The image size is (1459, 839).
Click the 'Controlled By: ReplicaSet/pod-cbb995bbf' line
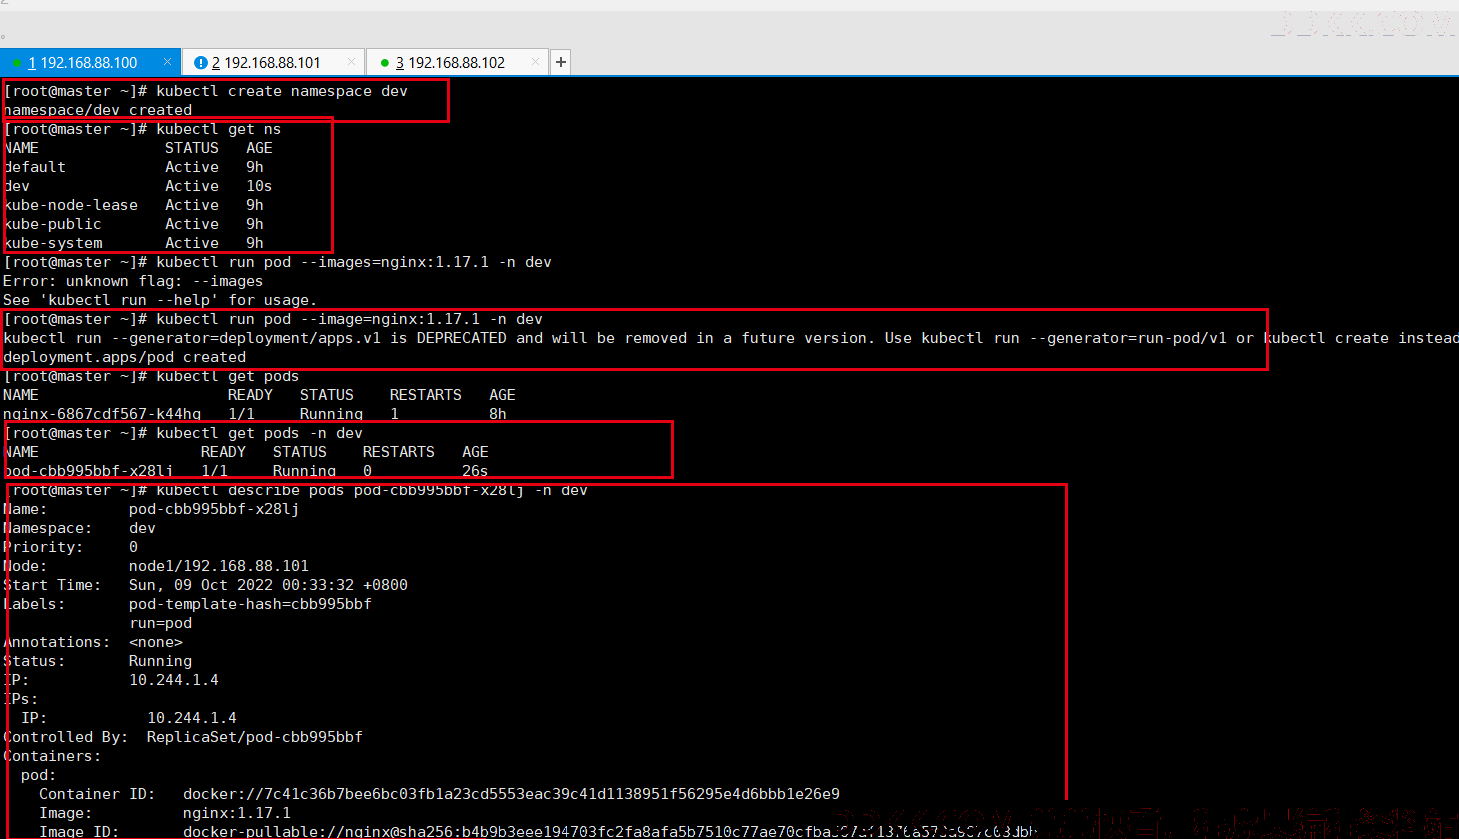(x=183, y=737)
